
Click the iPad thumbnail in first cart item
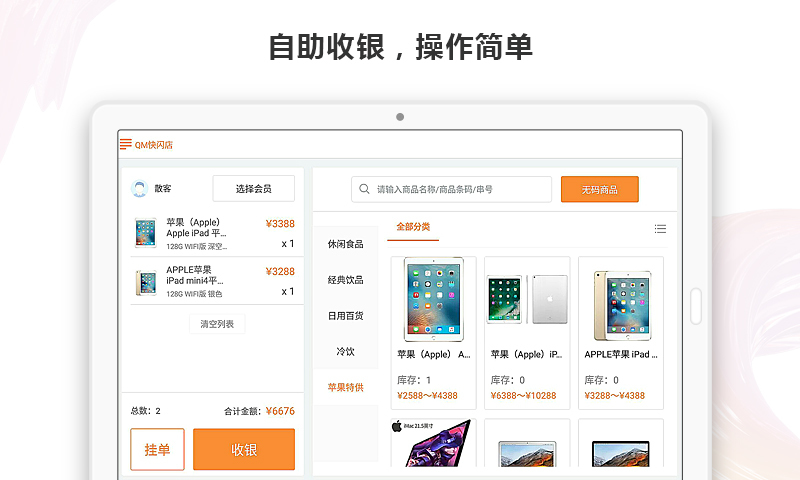pyautogui.click(x=146, y=234)
